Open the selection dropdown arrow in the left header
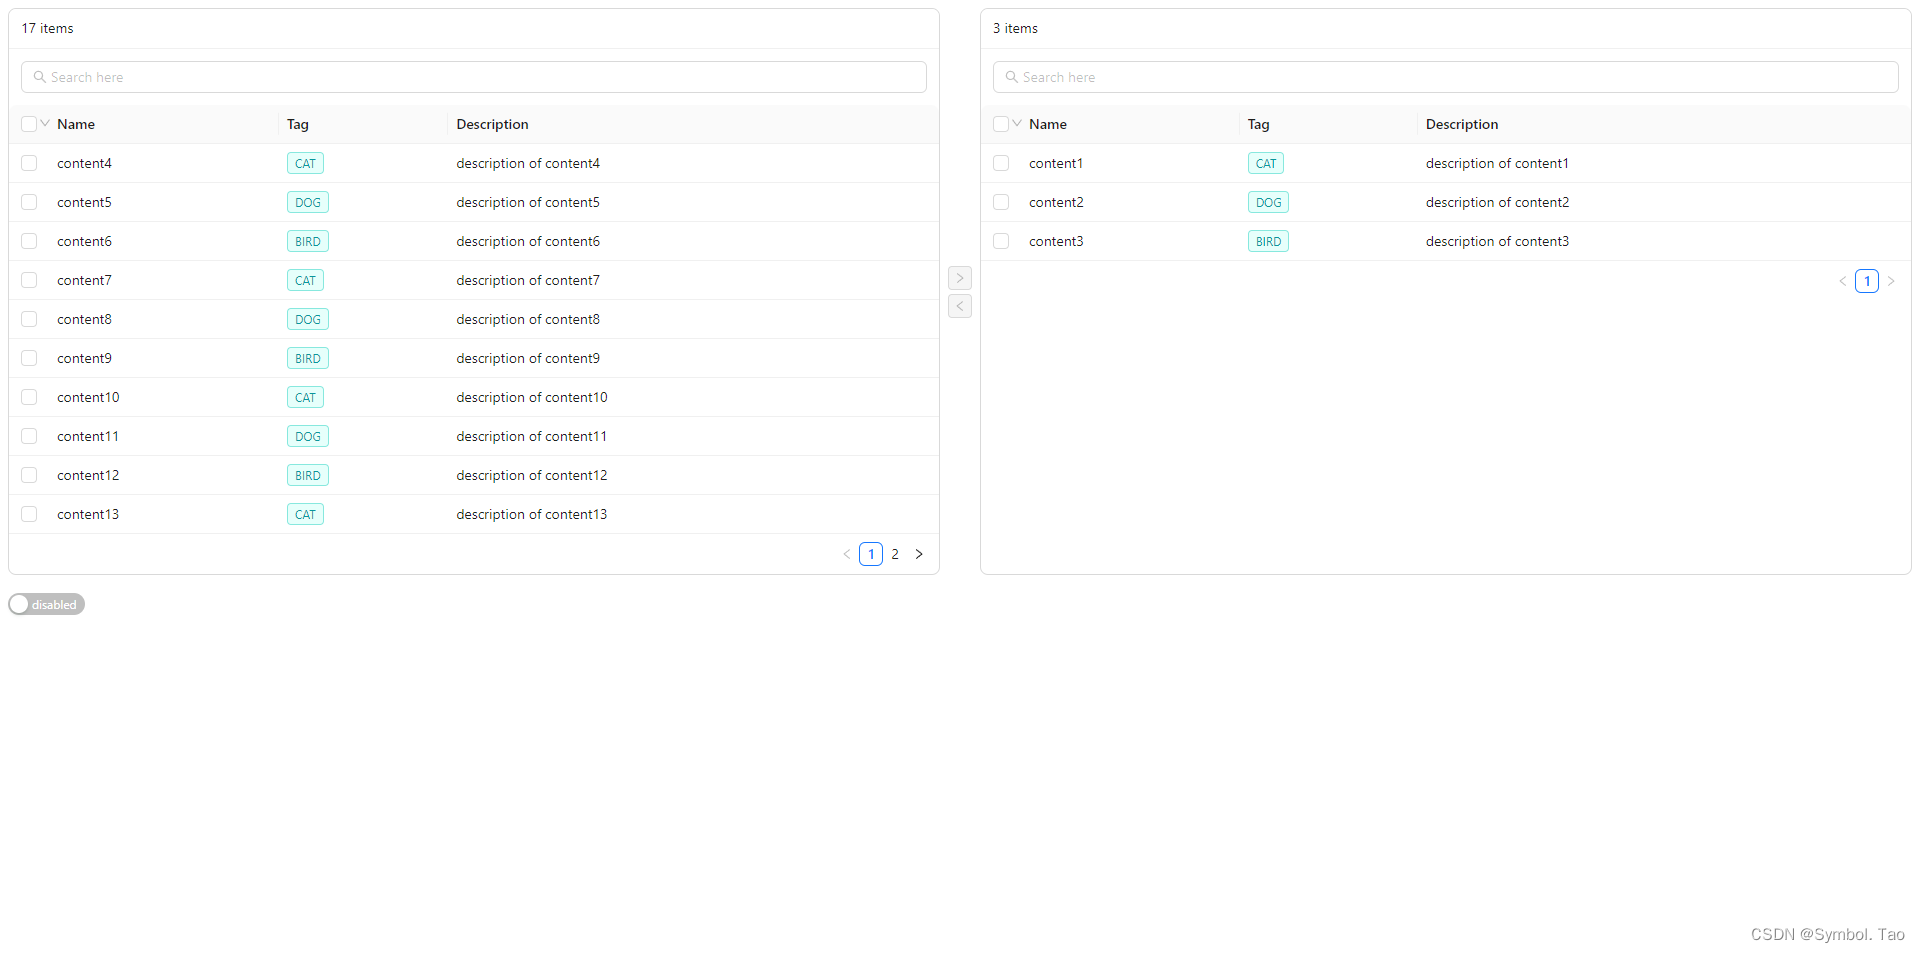Viewport: 1920px width, 953px height. [45, 123]
